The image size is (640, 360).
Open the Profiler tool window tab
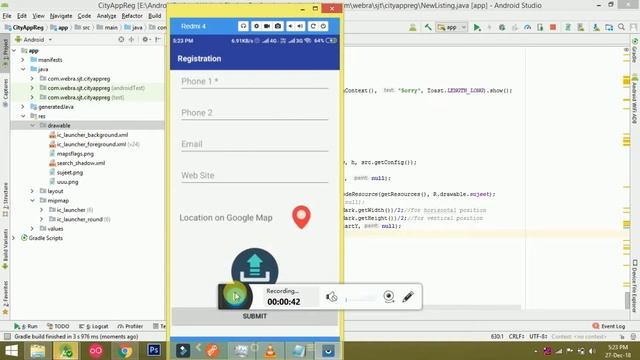[130, 326]
